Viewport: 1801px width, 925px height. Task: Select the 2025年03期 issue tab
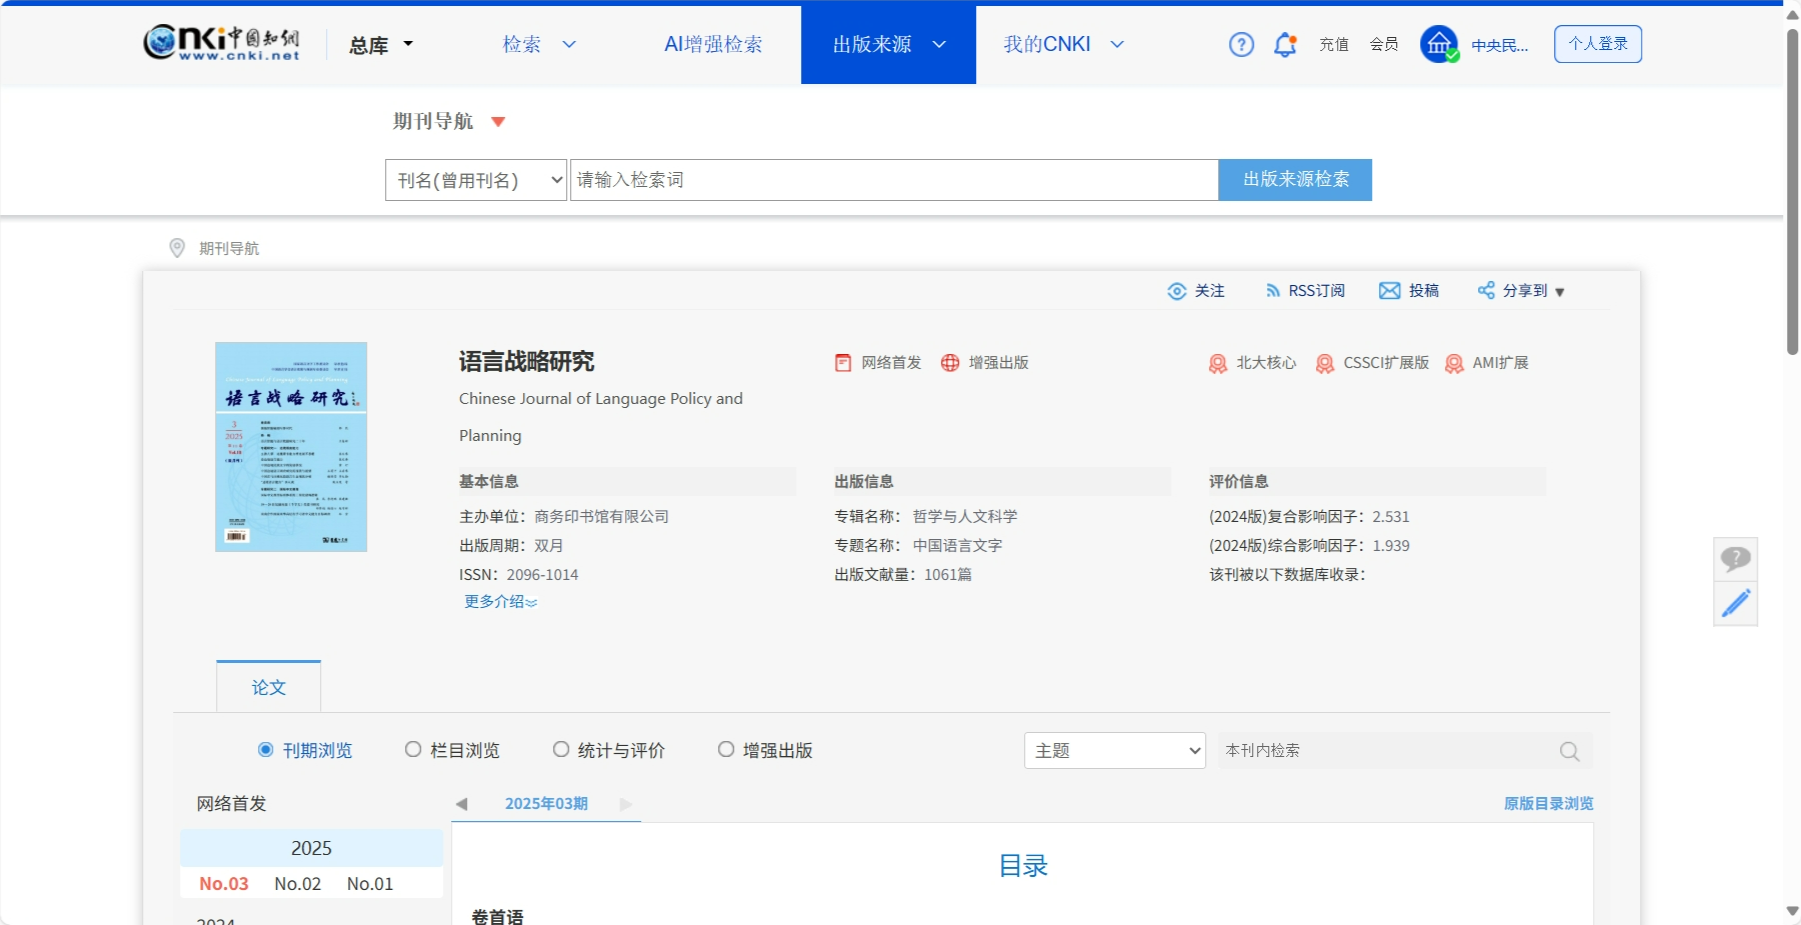[546, 804]
